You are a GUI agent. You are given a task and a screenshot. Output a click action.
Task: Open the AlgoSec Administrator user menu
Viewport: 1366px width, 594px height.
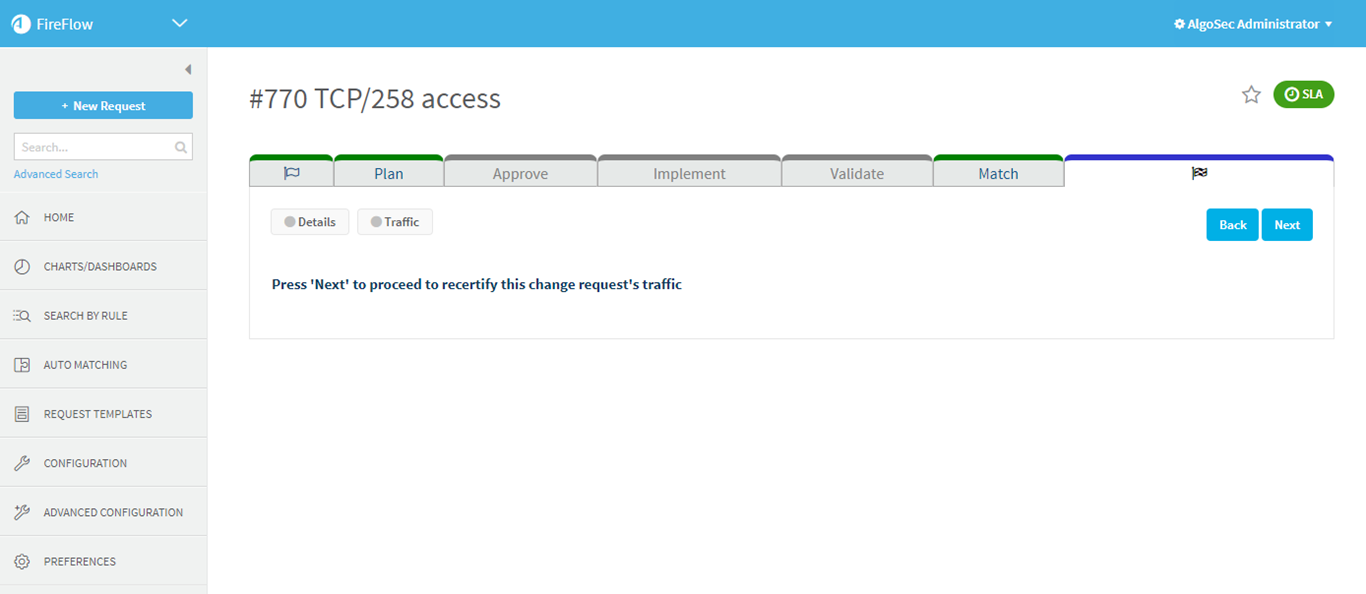1253,24
